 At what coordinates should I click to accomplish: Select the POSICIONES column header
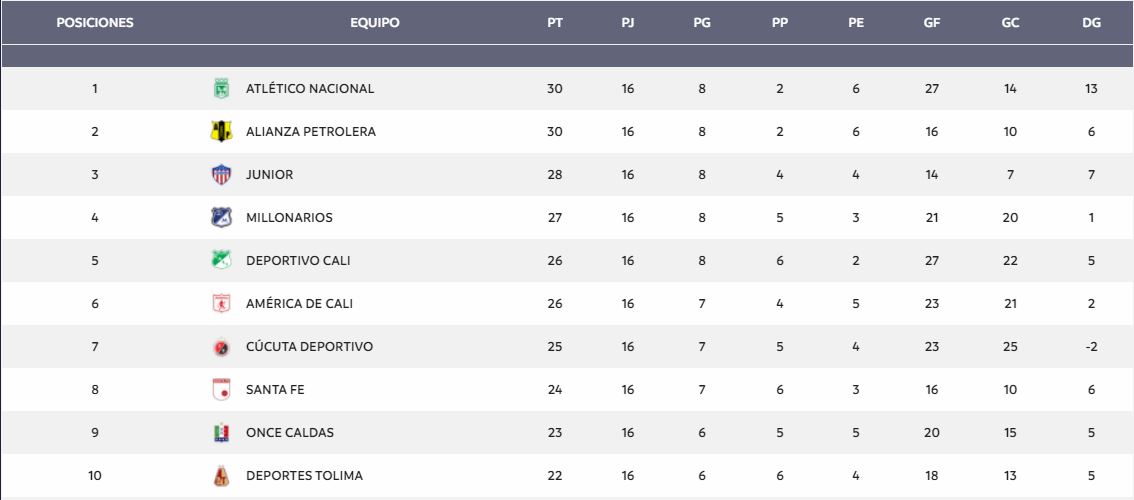(95, 22)
